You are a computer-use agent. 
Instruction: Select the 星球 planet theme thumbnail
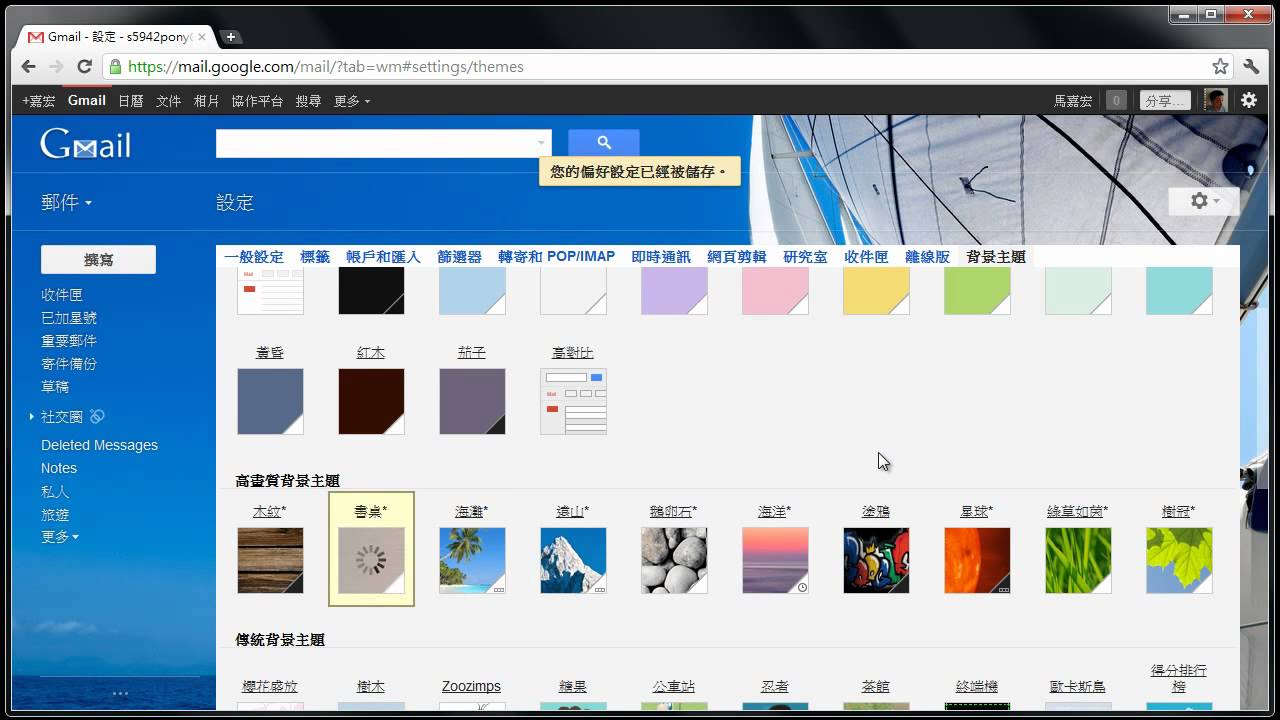coord(977,560)
